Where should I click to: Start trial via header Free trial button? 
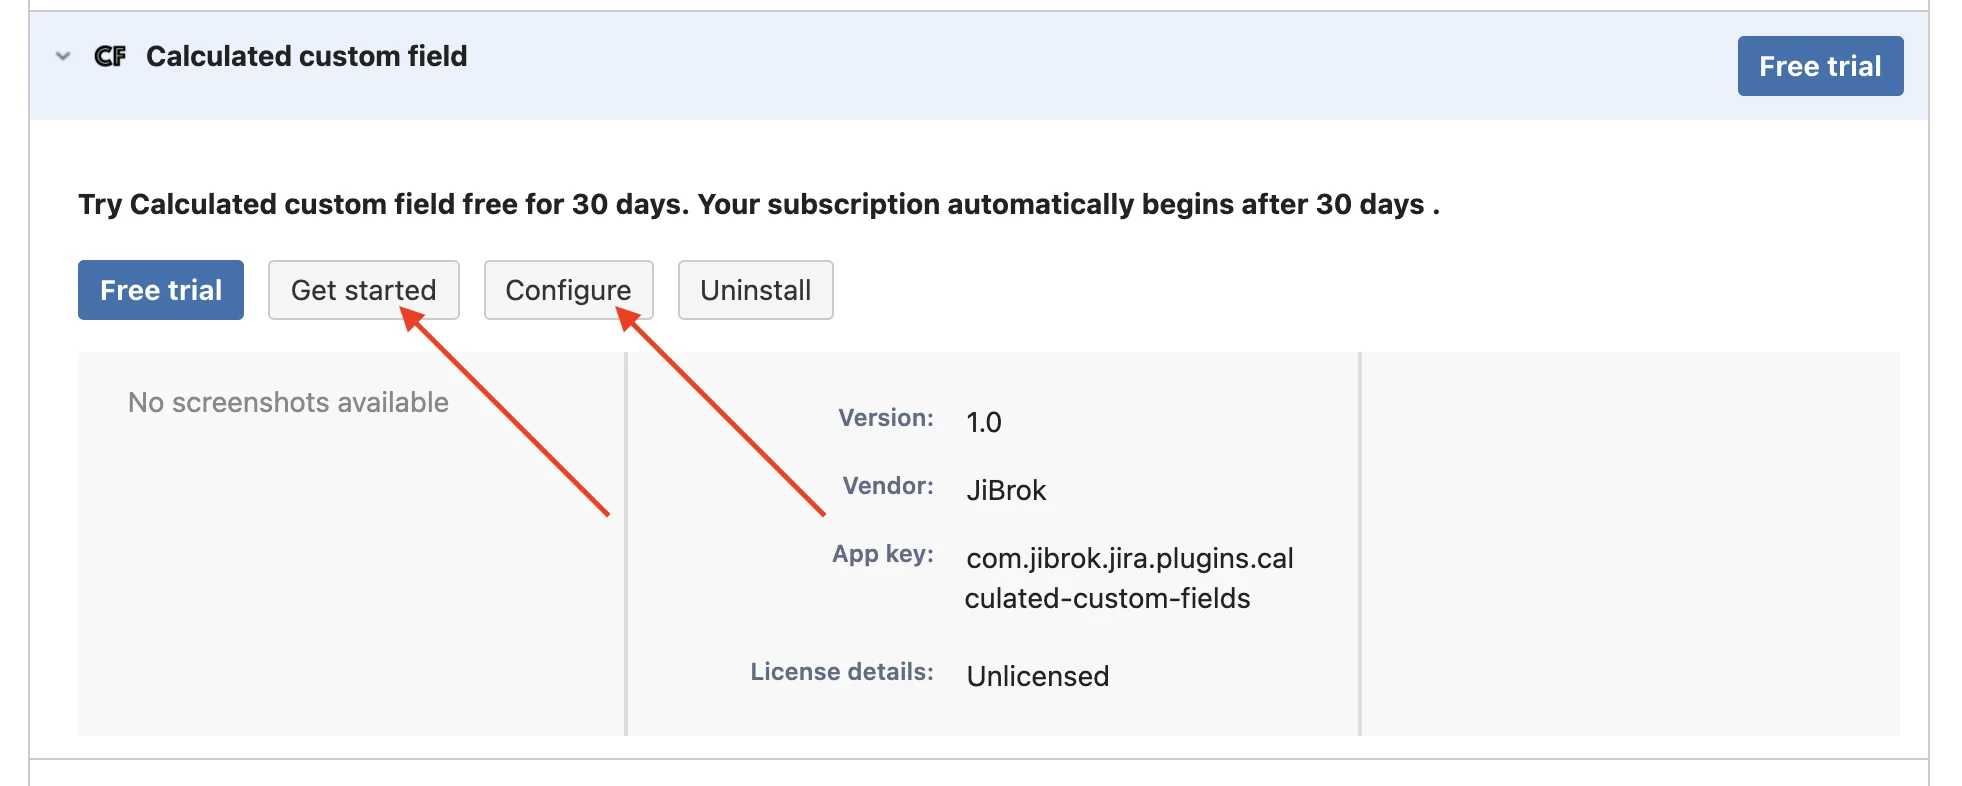[1820, 66]
